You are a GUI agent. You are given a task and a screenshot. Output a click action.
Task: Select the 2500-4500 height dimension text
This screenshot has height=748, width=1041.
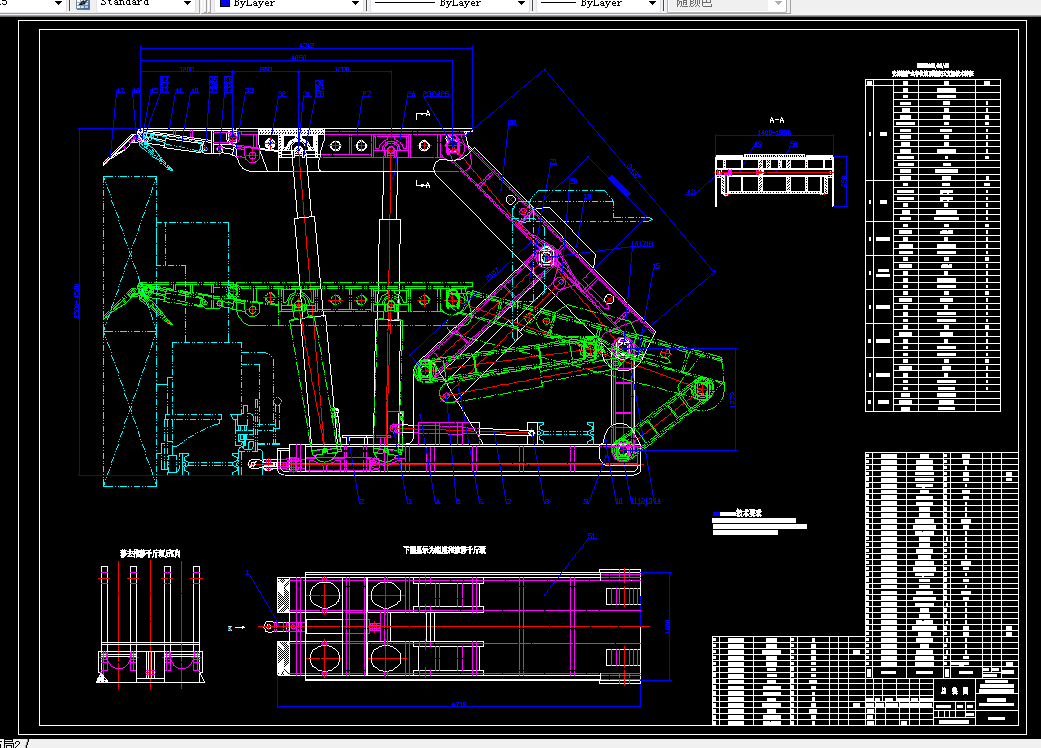coord(76,301)
